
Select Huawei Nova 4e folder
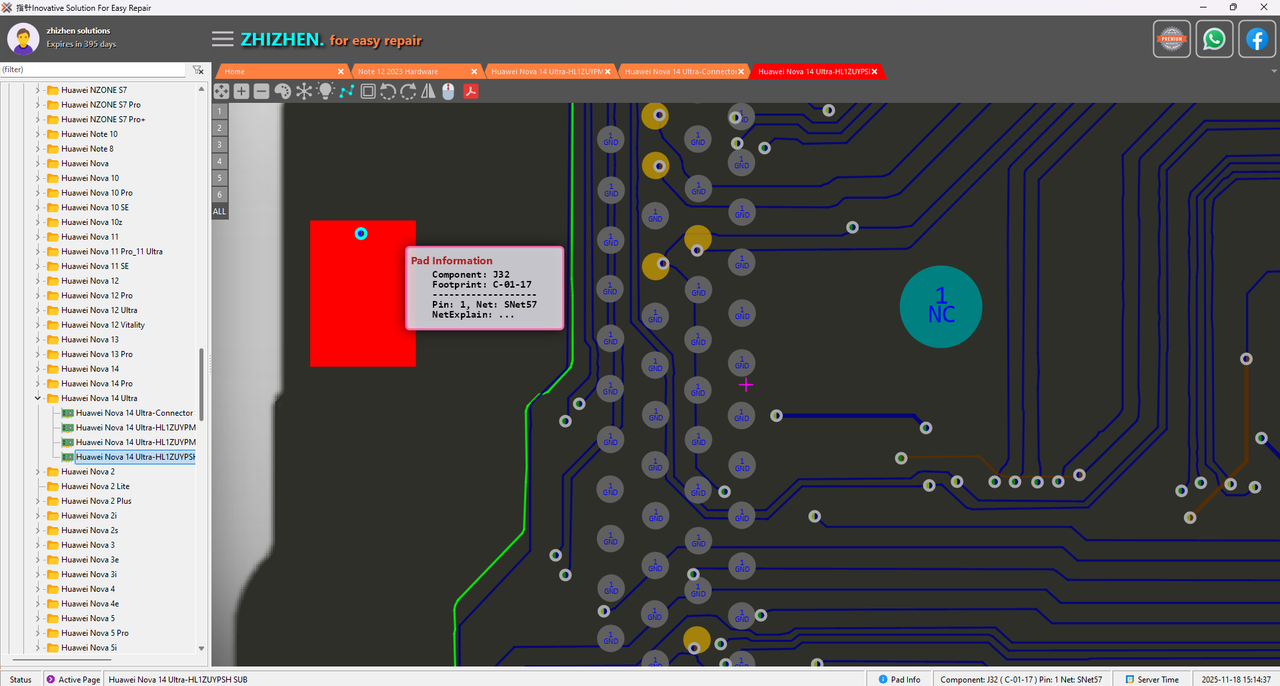[x=90, y=604]
